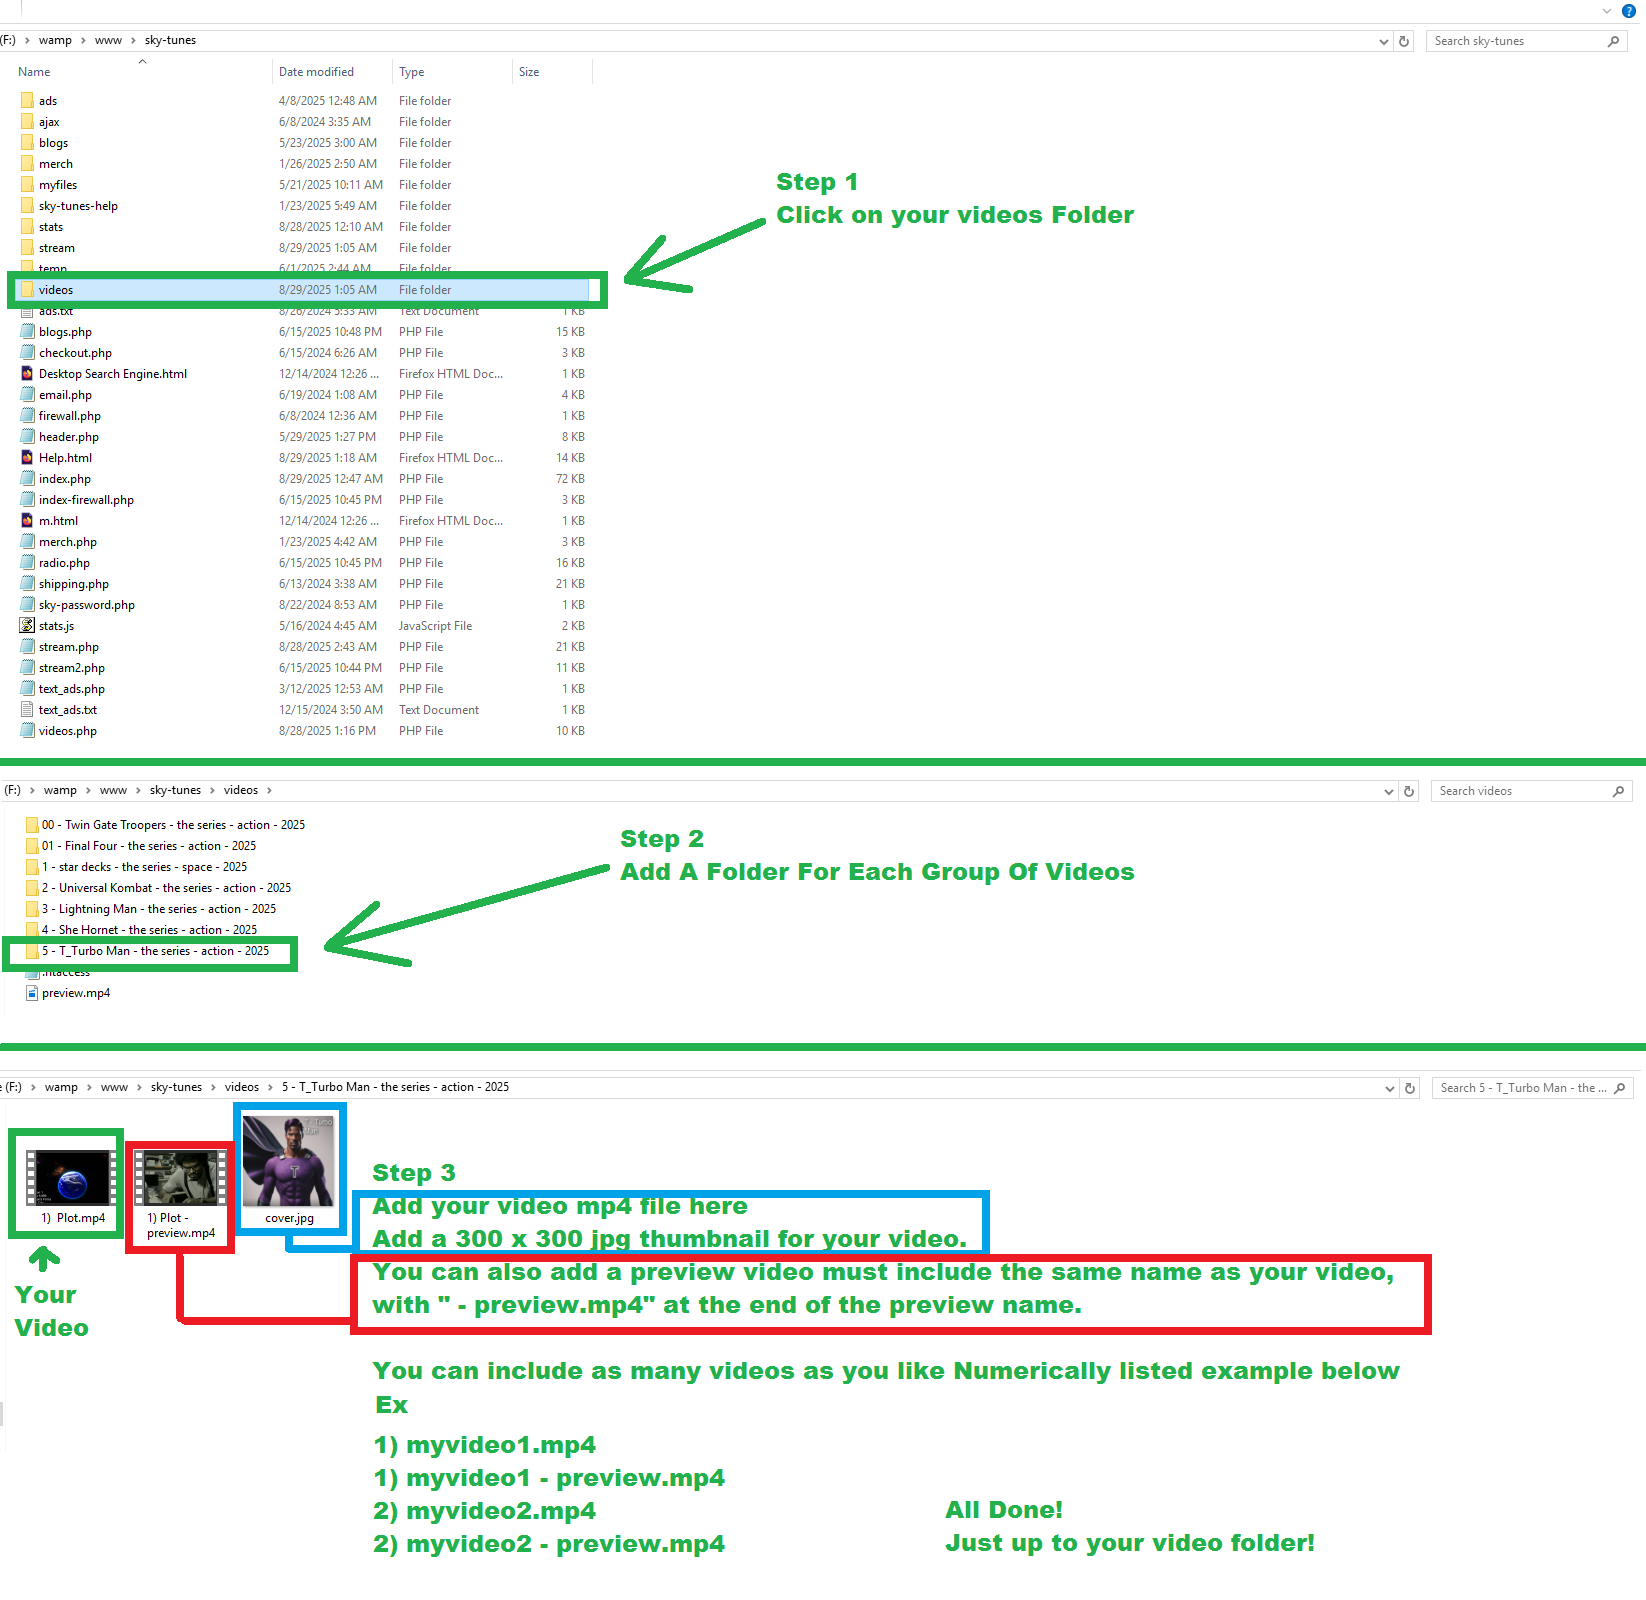Screen dimensions: 1646x1600
Task: Sort by the Date modified column header
Action: [x=316, y=72]
